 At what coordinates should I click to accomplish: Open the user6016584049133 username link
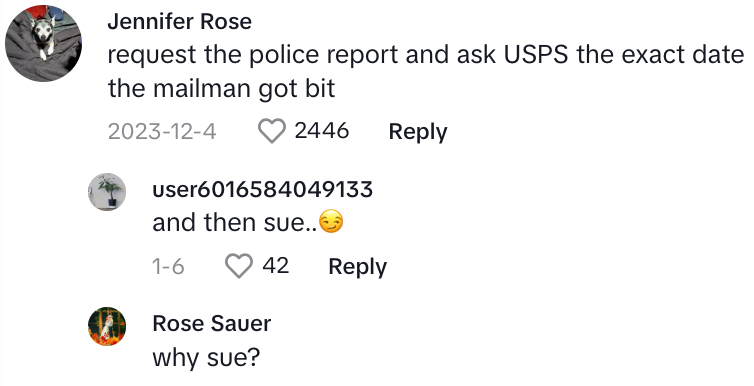click(263, 189)
